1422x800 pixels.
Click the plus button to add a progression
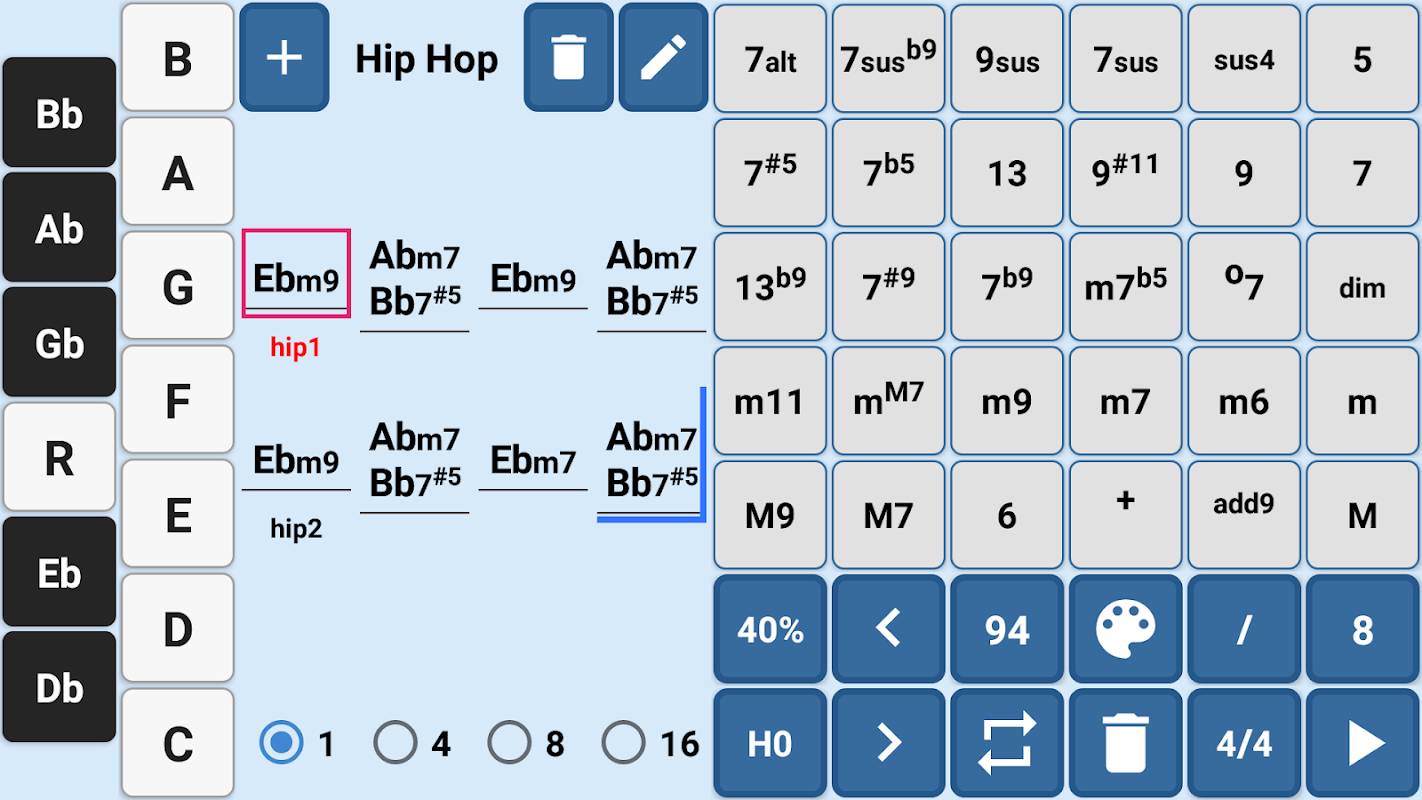284,58
